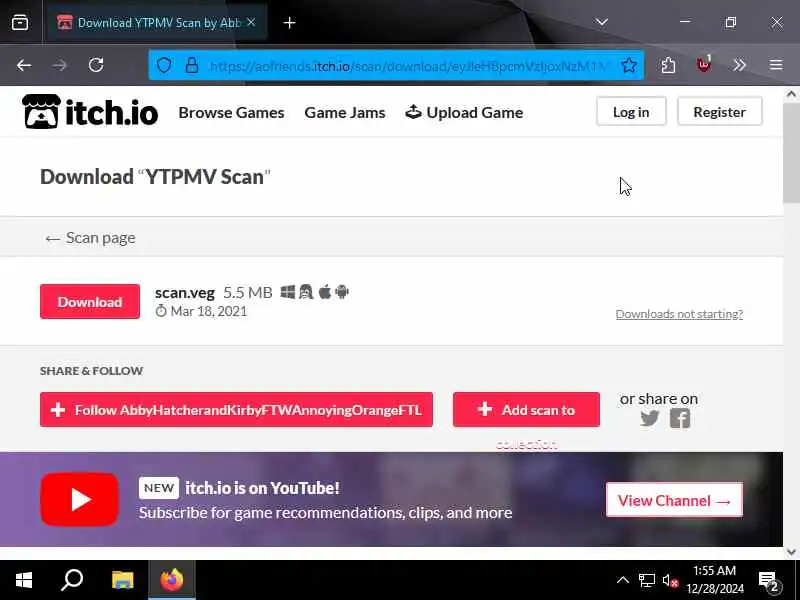Click the Linux platform icon
800x600 pixels.
pos(306,292)
